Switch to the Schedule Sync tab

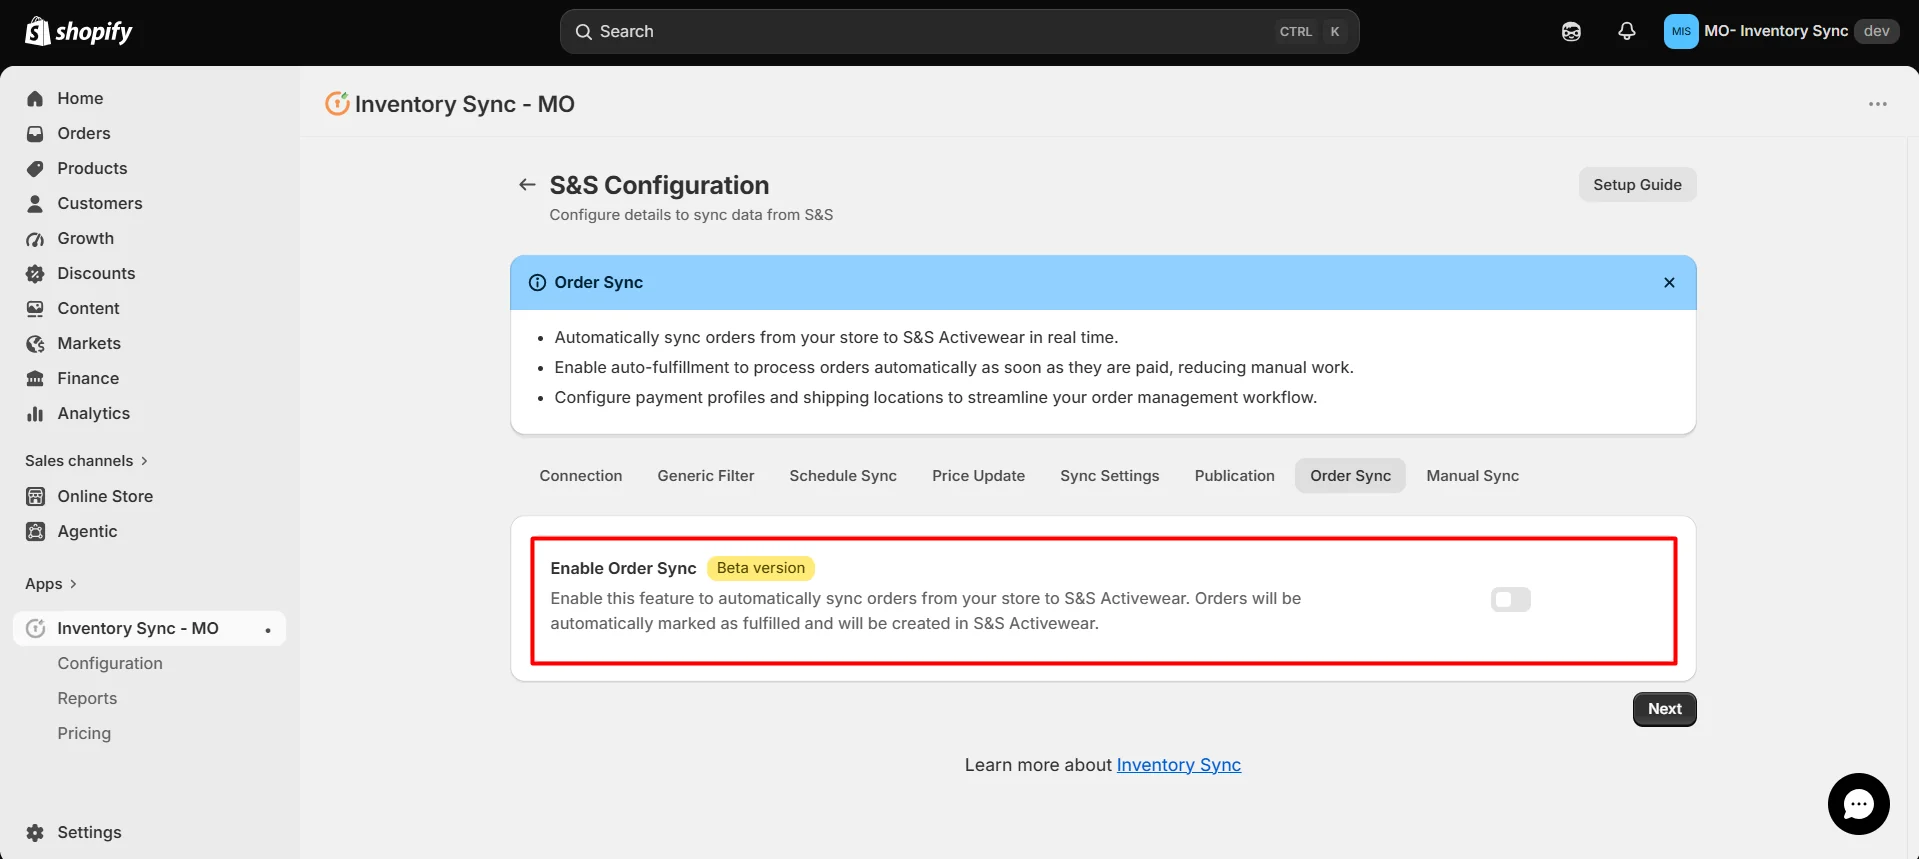pos(843,476)
